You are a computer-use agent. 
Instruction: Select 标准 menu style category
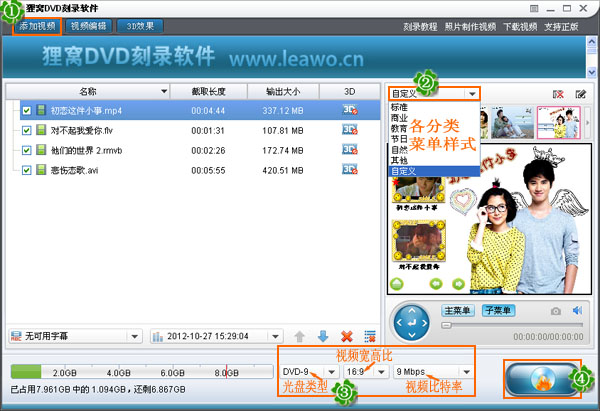point(399,107)
